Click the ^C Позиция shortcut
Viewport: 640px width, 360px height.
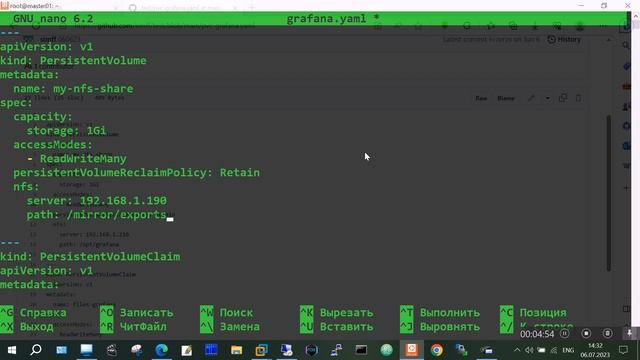pos(533,313)
